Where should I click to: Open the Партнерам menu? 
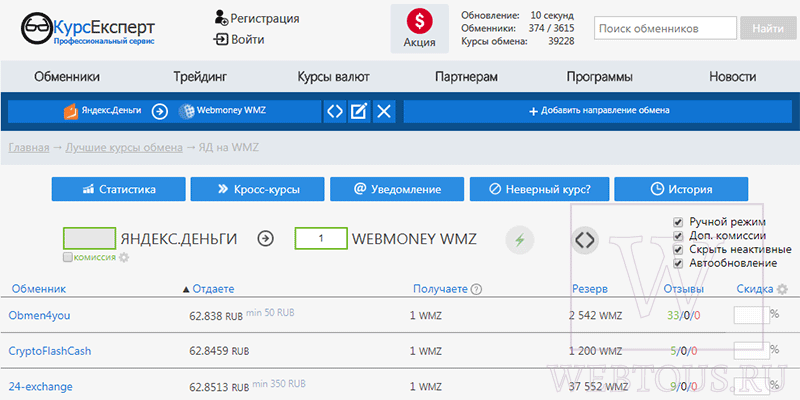point(466,77)
